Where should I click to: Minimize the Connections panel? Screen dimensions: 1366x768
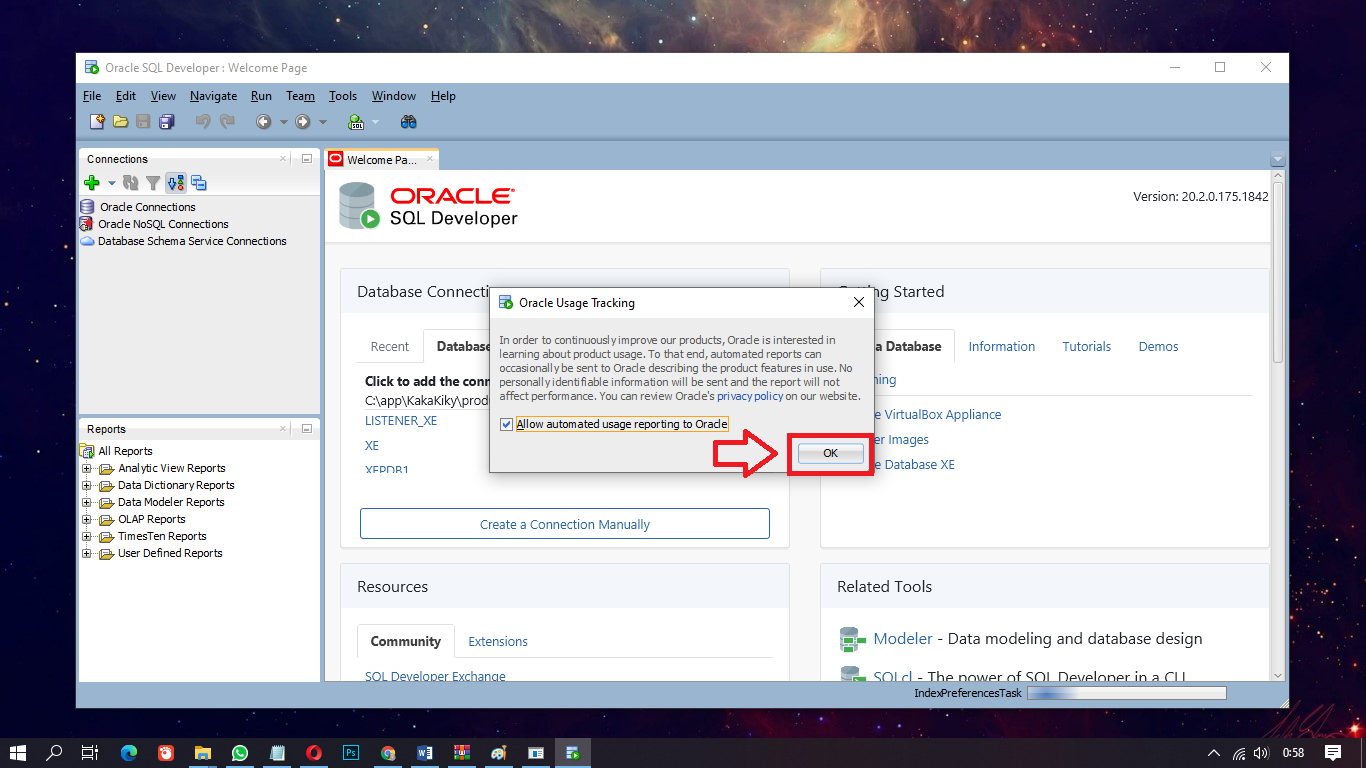306,159
